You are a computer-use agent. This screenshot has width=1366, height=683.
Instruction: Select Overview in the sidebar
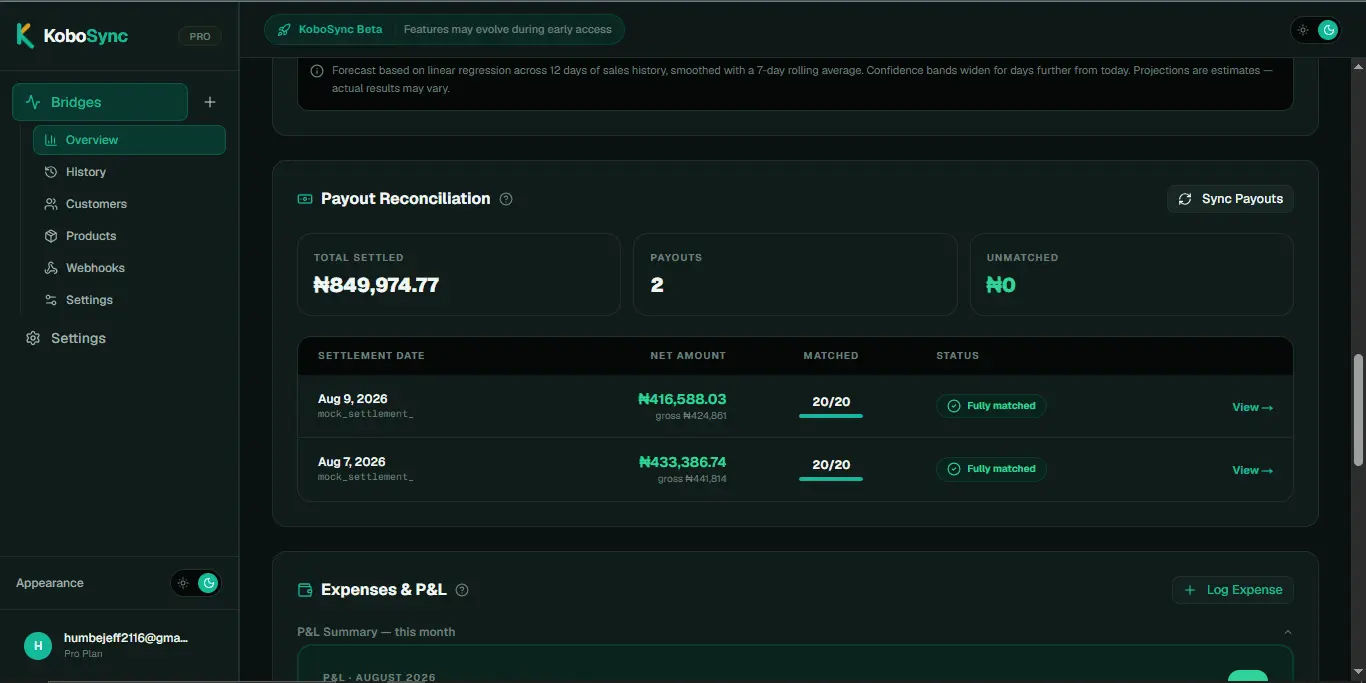pos(129,140)
